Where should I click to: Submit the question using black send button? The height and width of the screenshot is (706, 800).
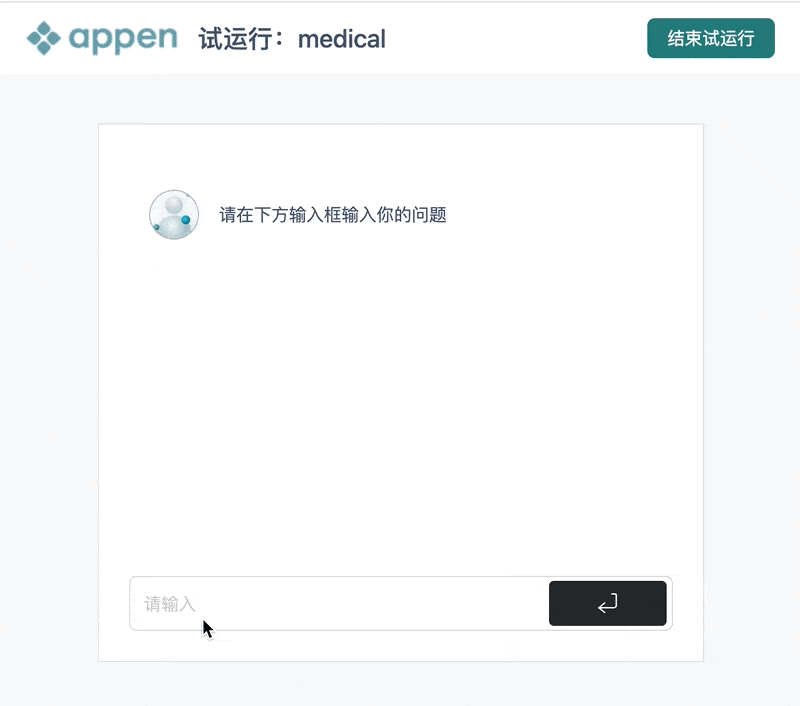(x=608, y=603)
